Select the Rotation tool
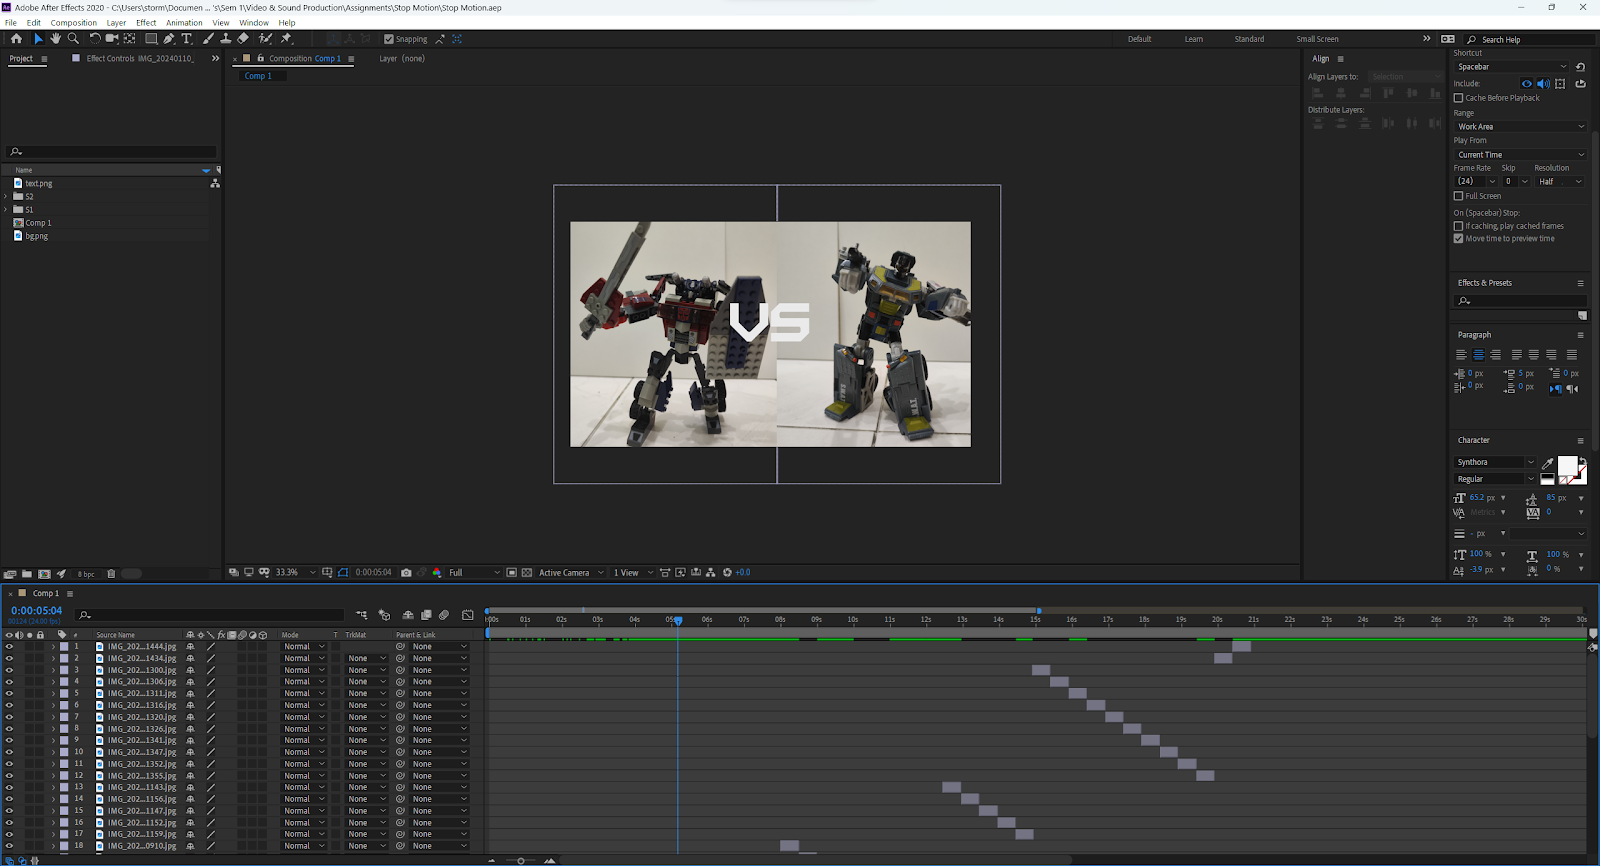 95,39
